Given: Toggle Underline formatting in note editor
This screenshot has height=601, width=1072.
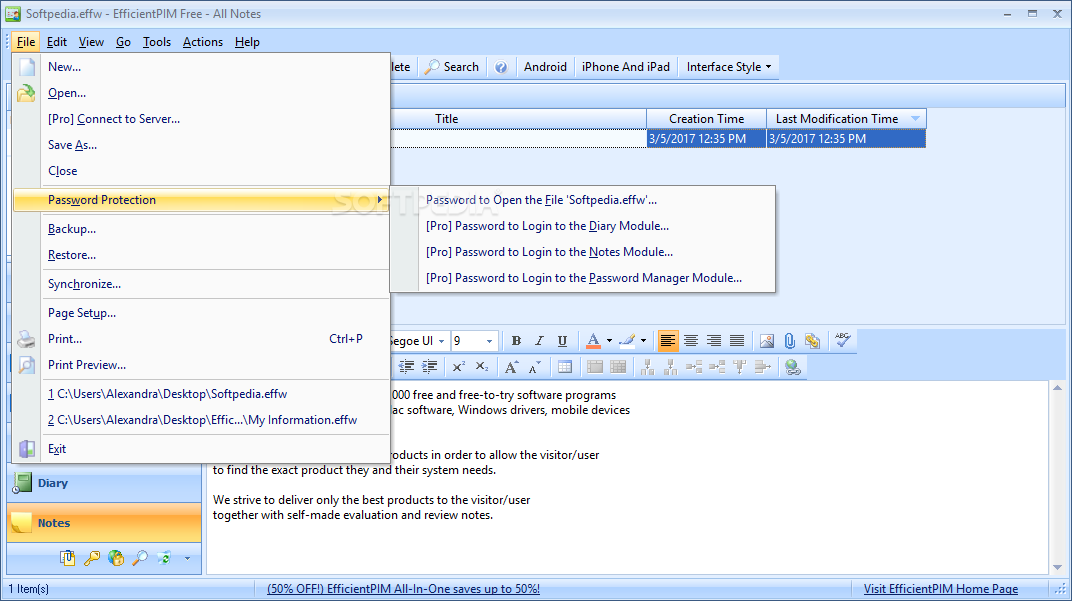Looking at the screenshot, I should tap(562, 340).
